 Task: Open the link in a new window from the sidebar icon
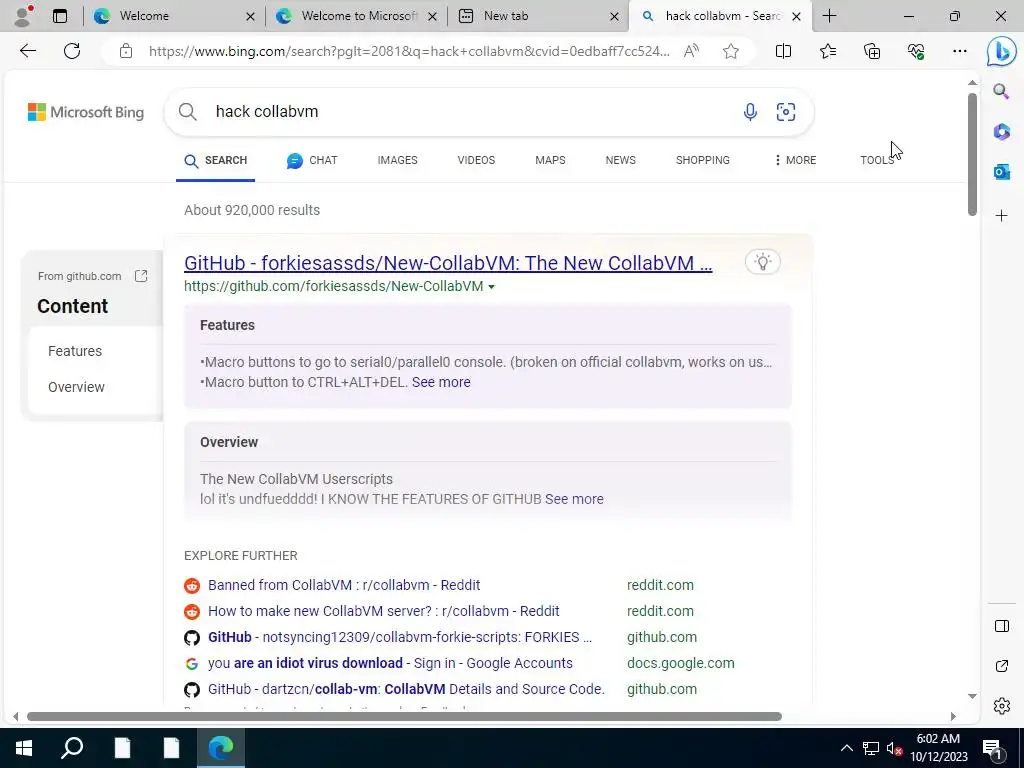tap(1001, 666)
